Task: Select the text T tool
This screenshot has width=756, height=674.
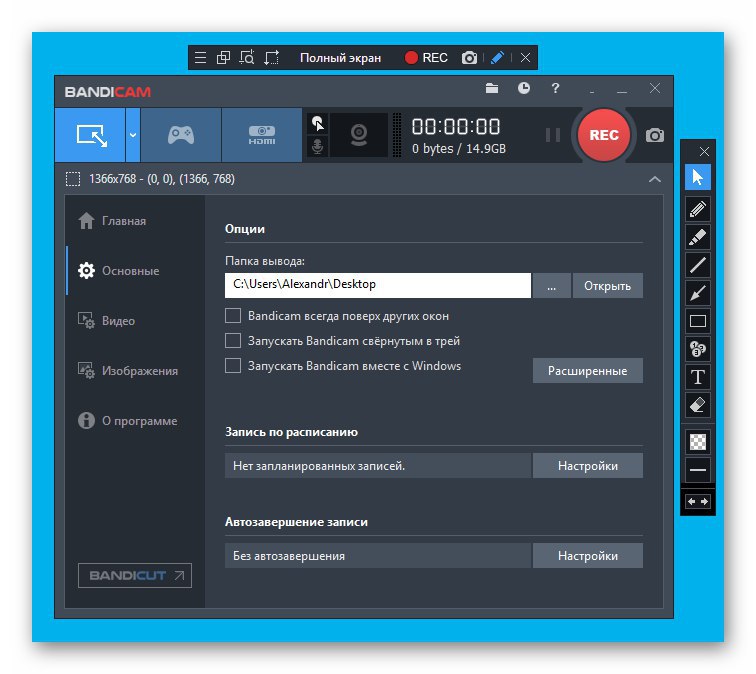Action: tap(698, 377)
